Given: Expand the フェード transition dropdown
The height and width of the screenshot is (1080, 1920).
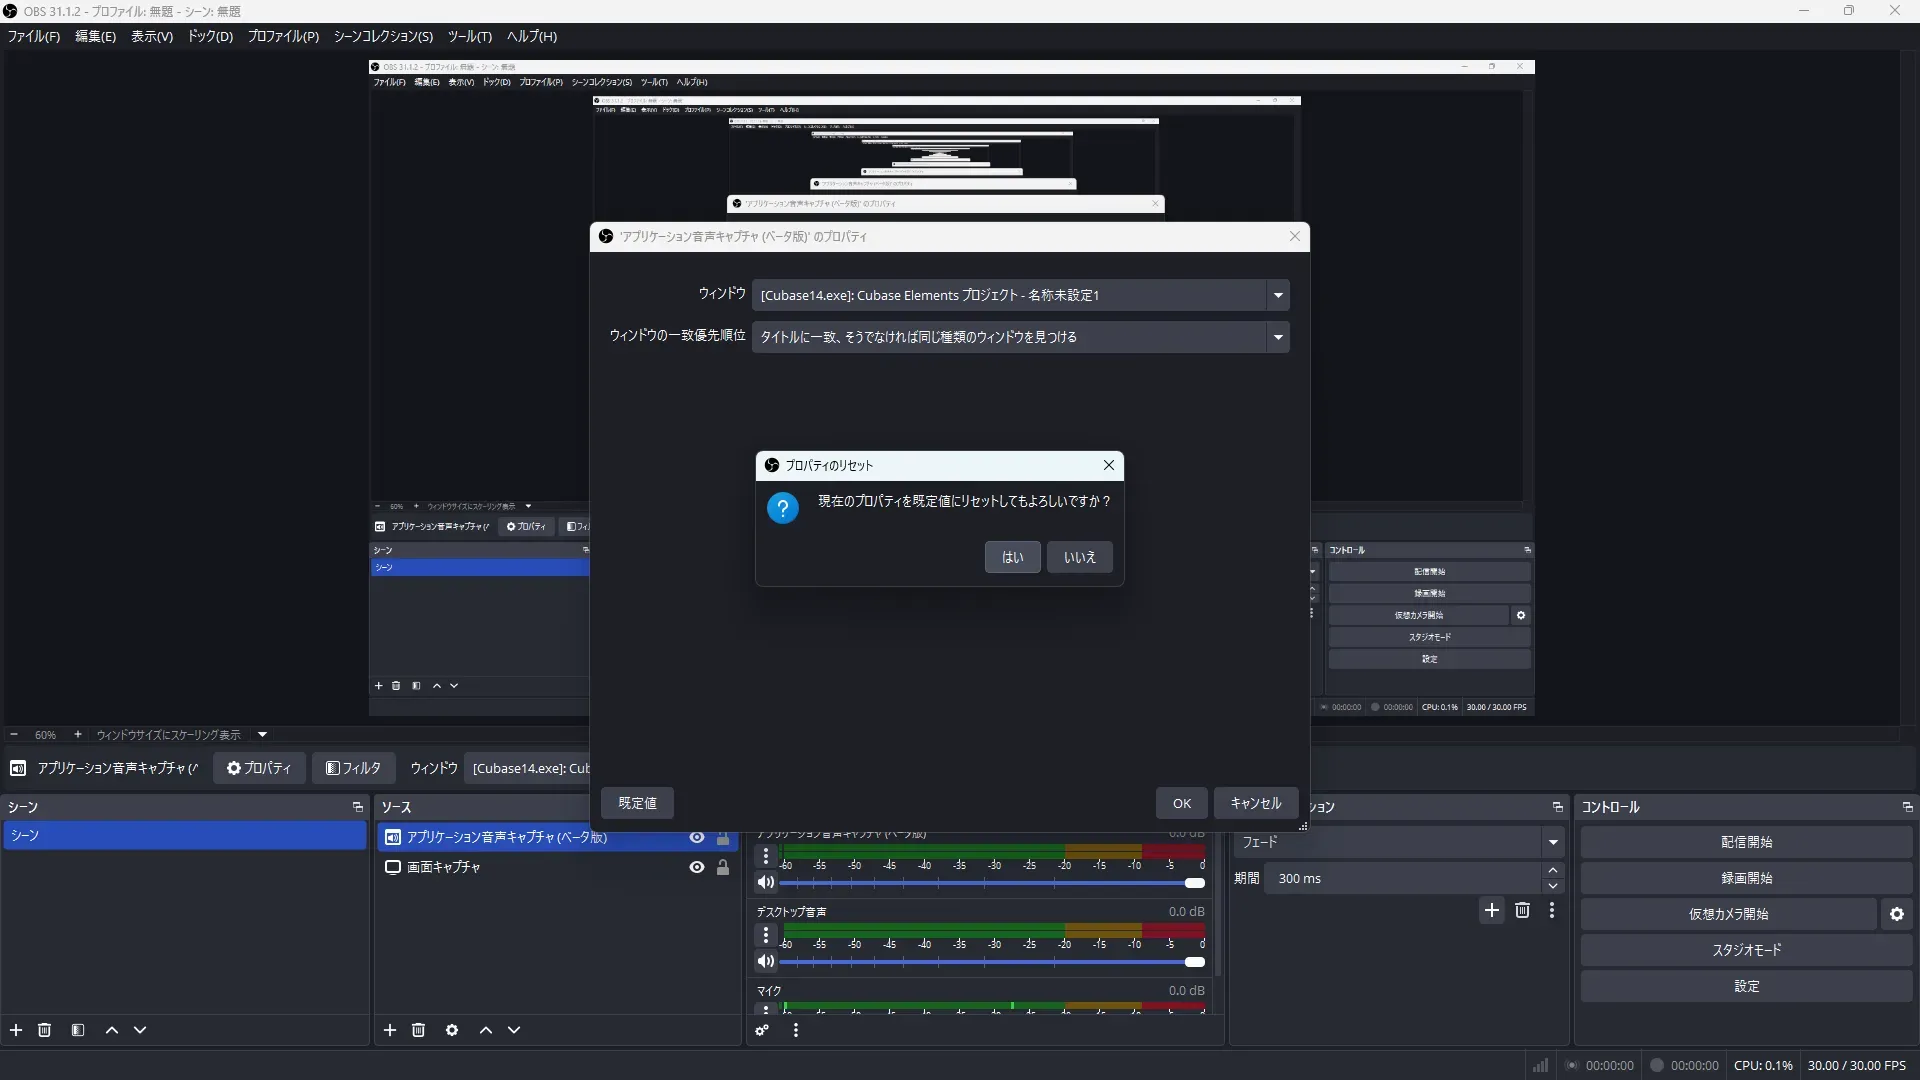Looking at the screenshot, I should click(1552, 842).
